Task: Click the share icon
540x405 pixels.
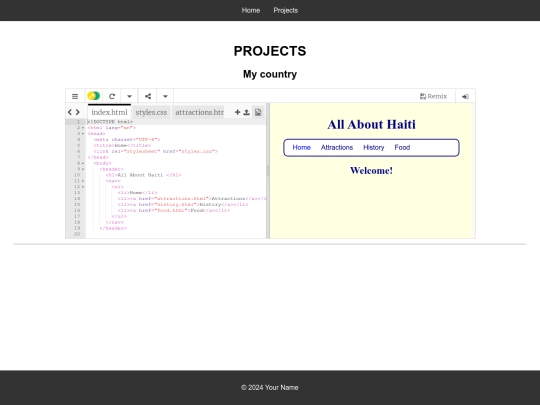Action: [148, 96]
